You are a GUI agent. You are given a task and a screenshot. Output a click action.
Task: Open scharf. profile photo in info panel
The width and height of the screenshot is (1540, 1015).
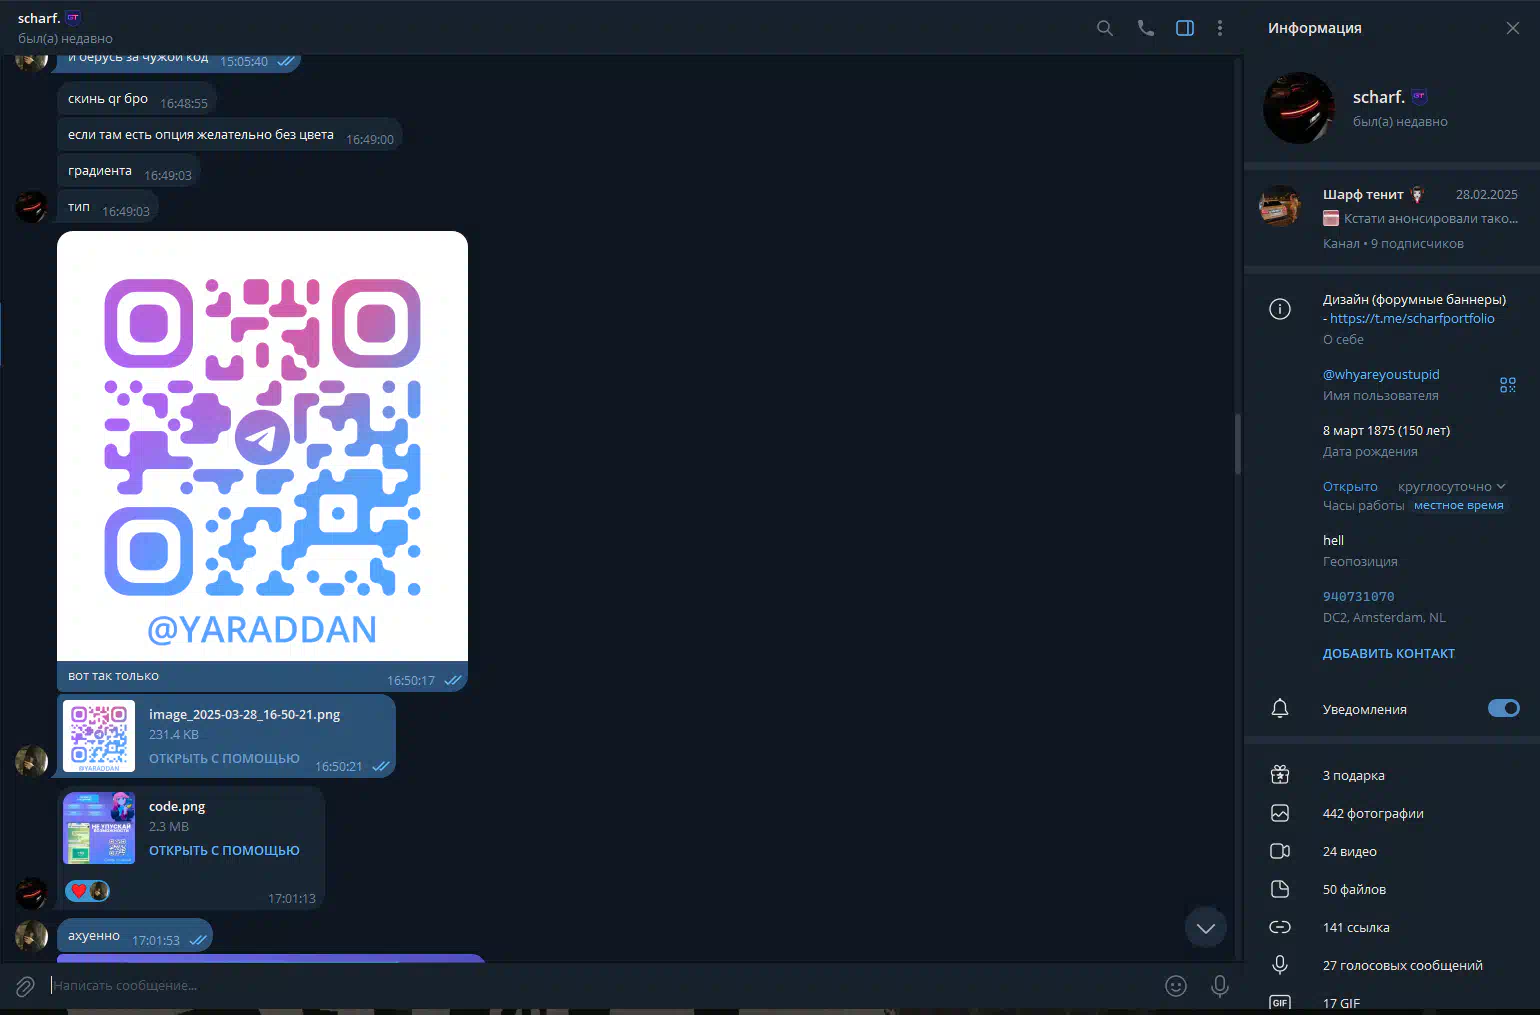pyautogui.click(x=1299, y=108)
